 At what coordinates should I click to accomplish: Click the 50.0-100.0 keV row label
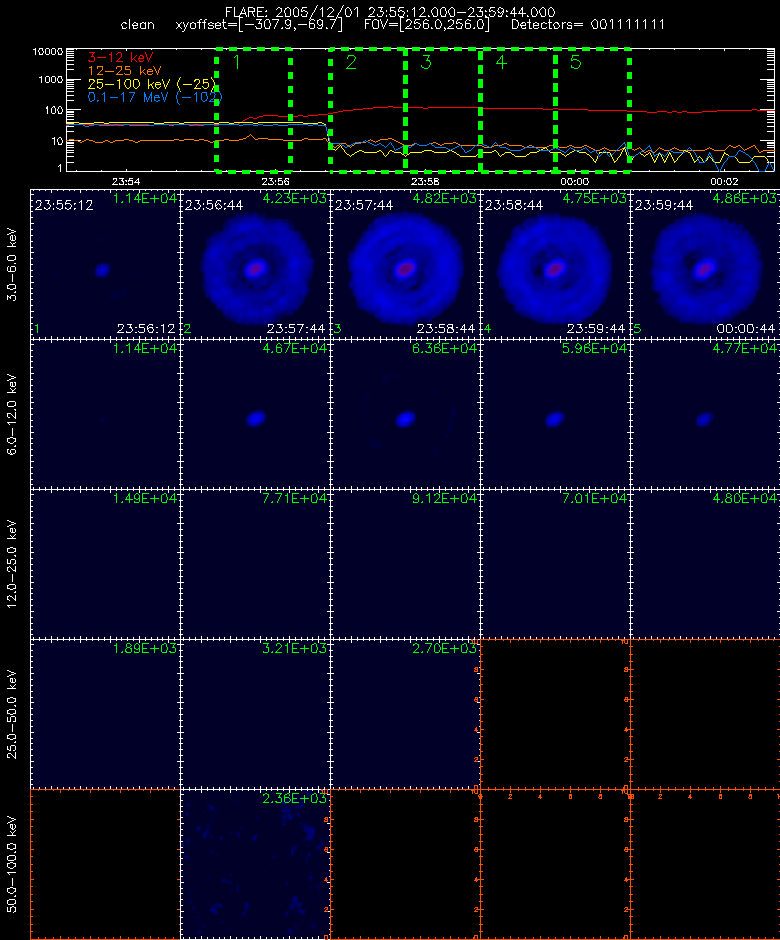[12, 864]
